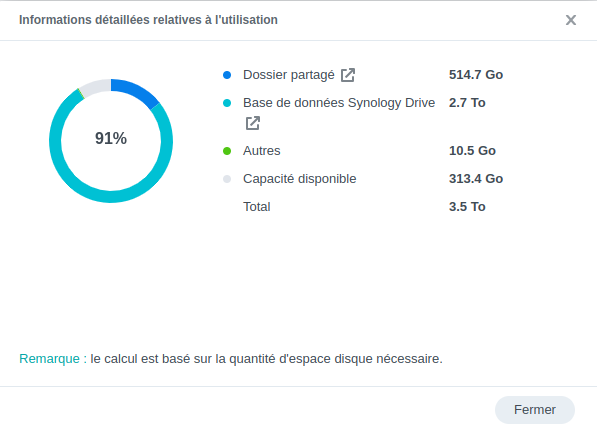Select the Dossier partagé label

pos(289,75)
